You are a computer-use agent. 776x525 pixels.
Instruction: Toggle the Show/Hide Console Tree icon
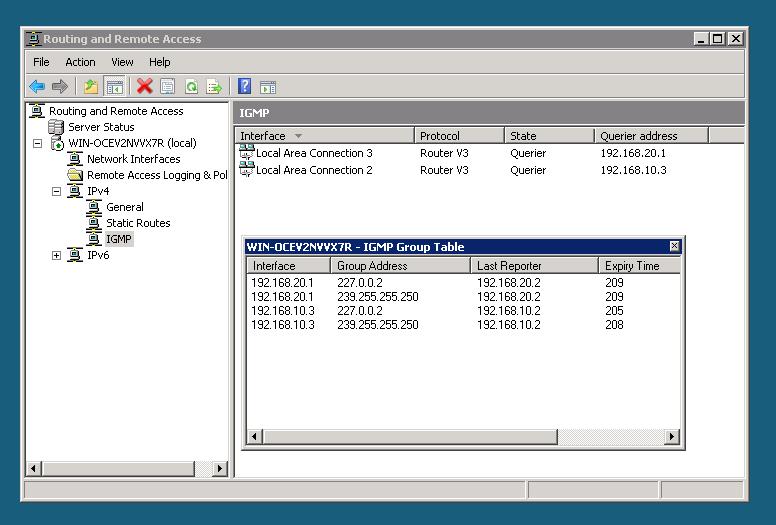(114, 87)
